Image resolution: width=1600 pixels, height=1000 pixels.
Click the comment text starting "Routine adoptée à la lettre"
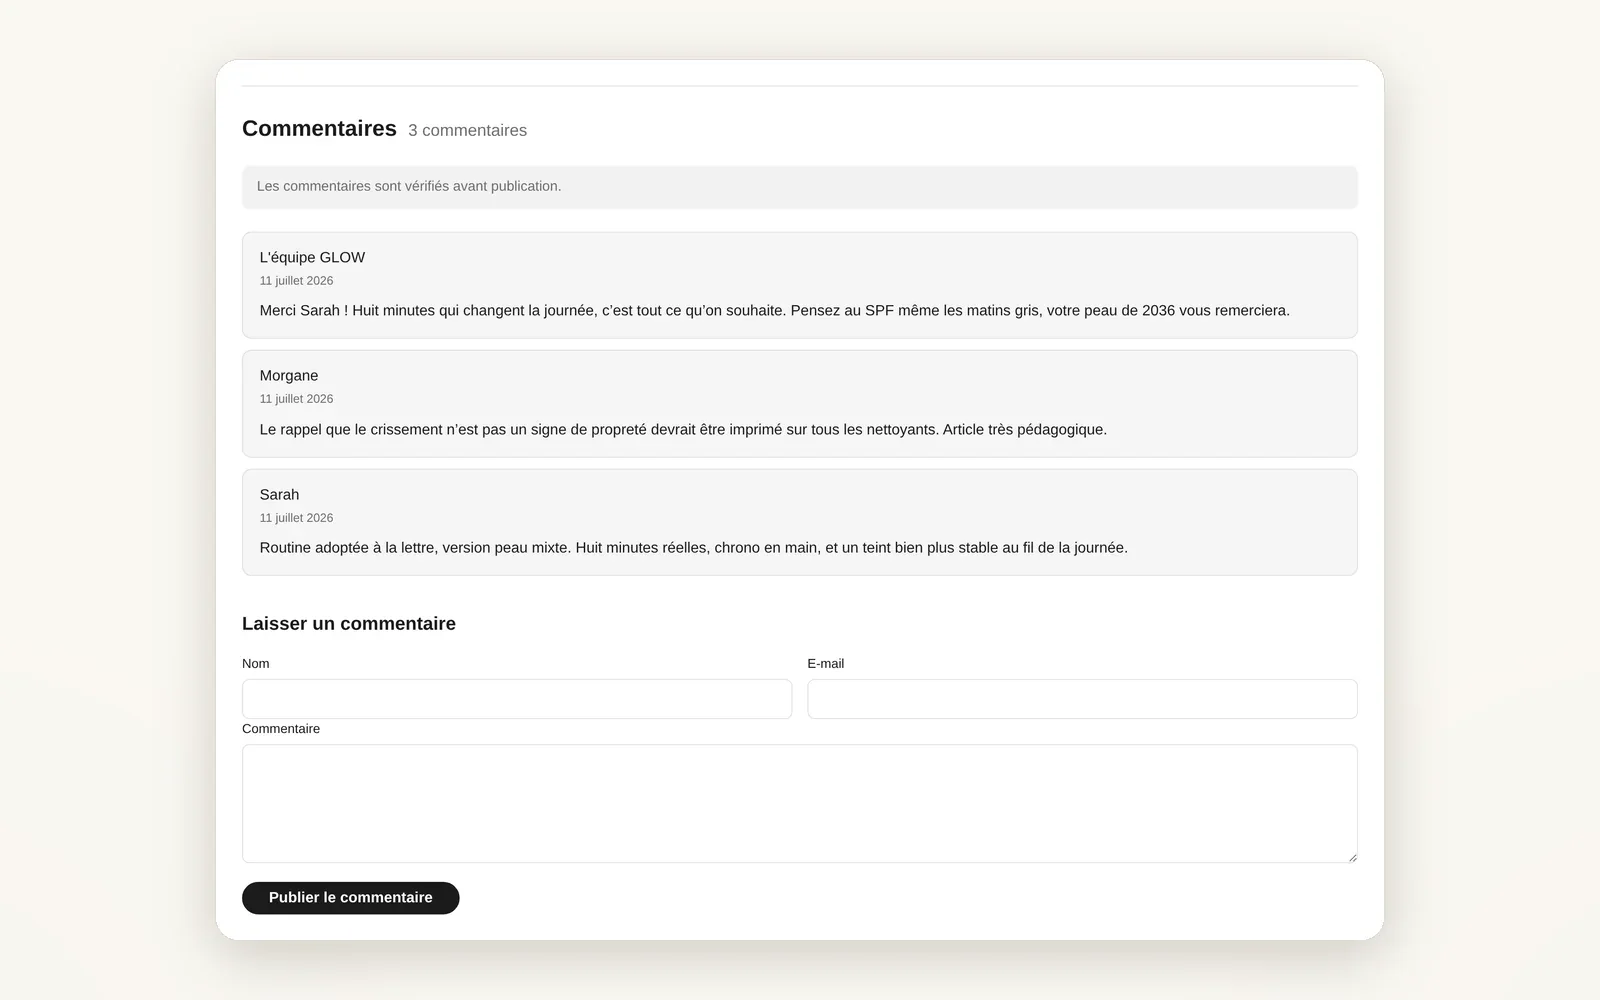coord(693,548)
